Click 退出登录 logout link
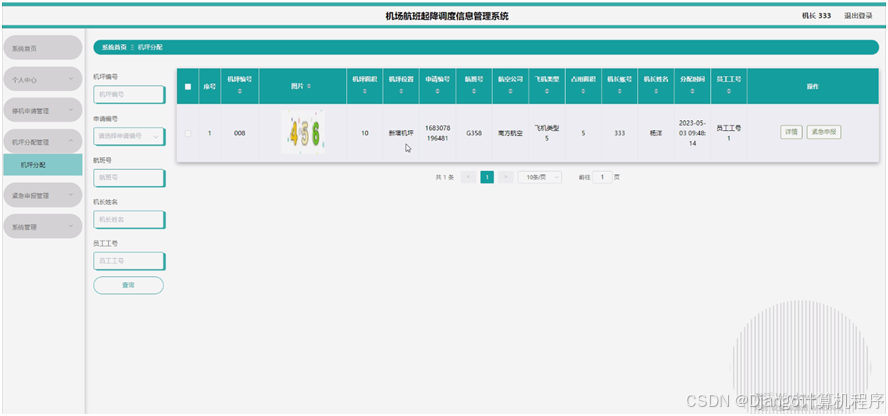This screenshot has height=416, width=888. [x=858, y=16]
